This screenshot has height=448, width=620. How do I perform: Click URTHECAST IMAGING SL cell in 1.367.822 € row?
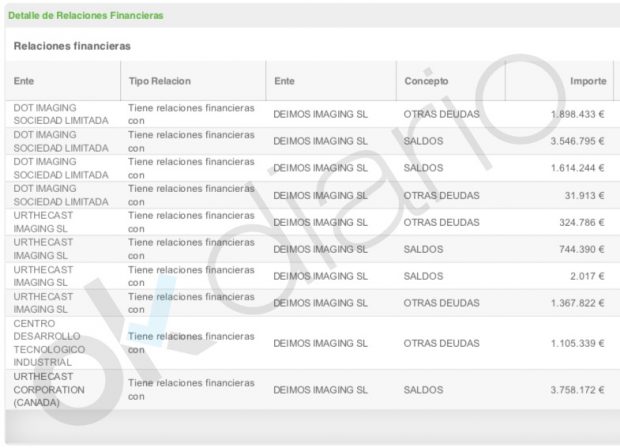(x=43, y=303)
